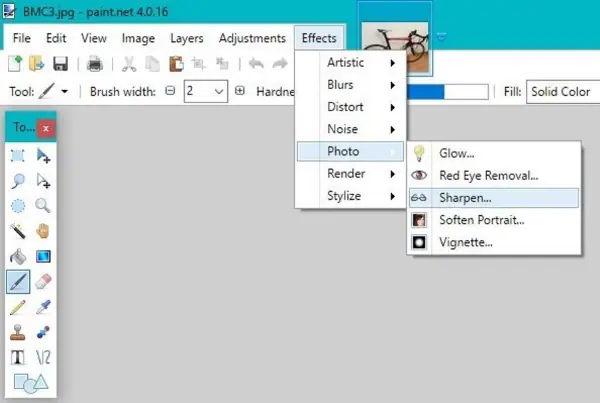The width and height of the screenshot is (600, 403).
Task: Open the Layers menu
Action: click(x=187, y=38)
